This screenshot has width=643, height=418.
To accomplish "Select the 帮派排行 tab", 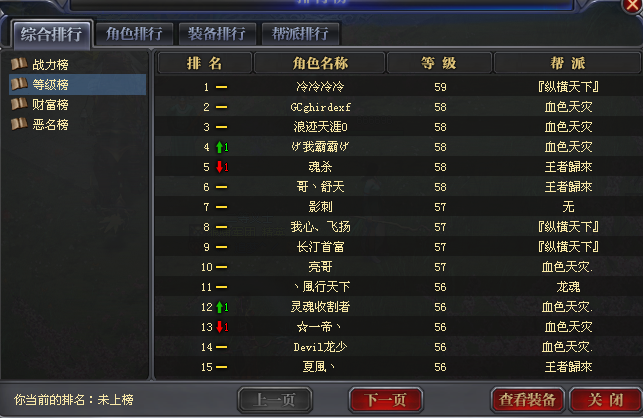I will tap(300, 34).
